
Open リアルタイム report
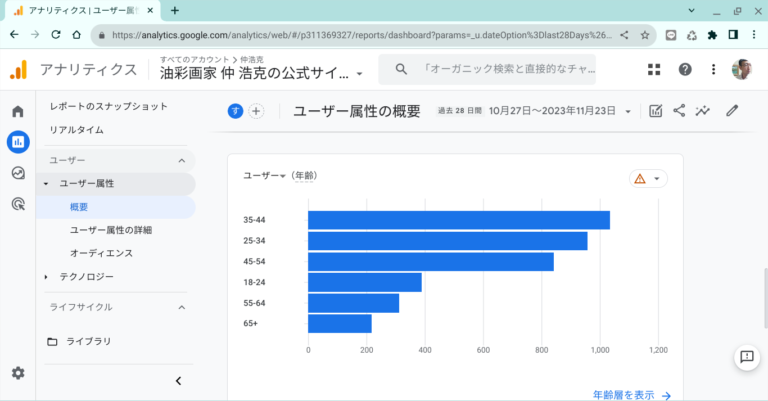pos(76,130)
